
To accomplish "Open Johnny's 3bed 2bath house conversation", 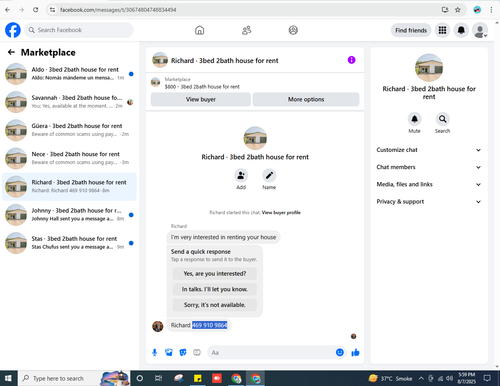I will (x=69, y=215).
